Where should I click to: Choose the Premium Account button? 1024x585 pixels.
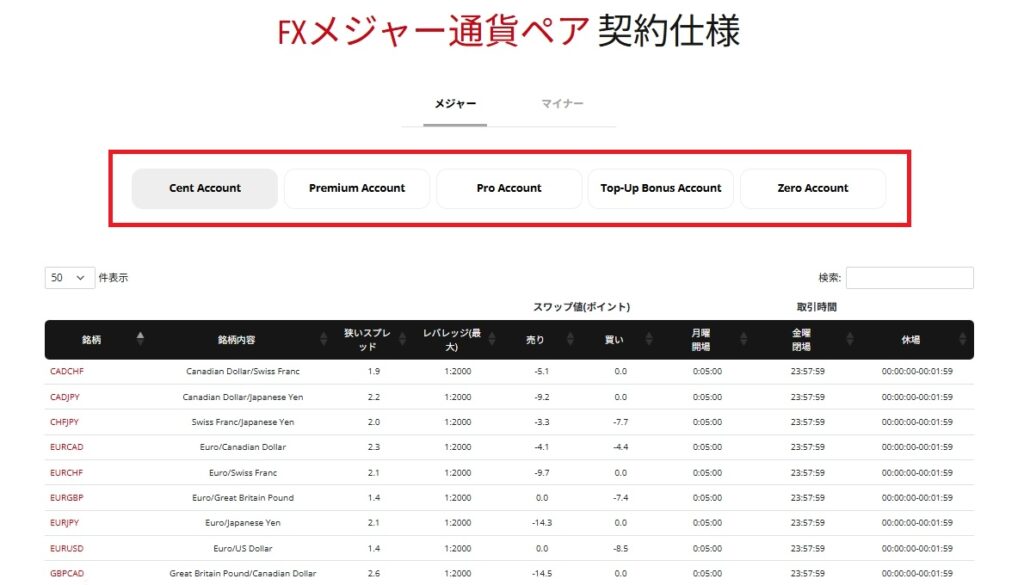(357, 188)
